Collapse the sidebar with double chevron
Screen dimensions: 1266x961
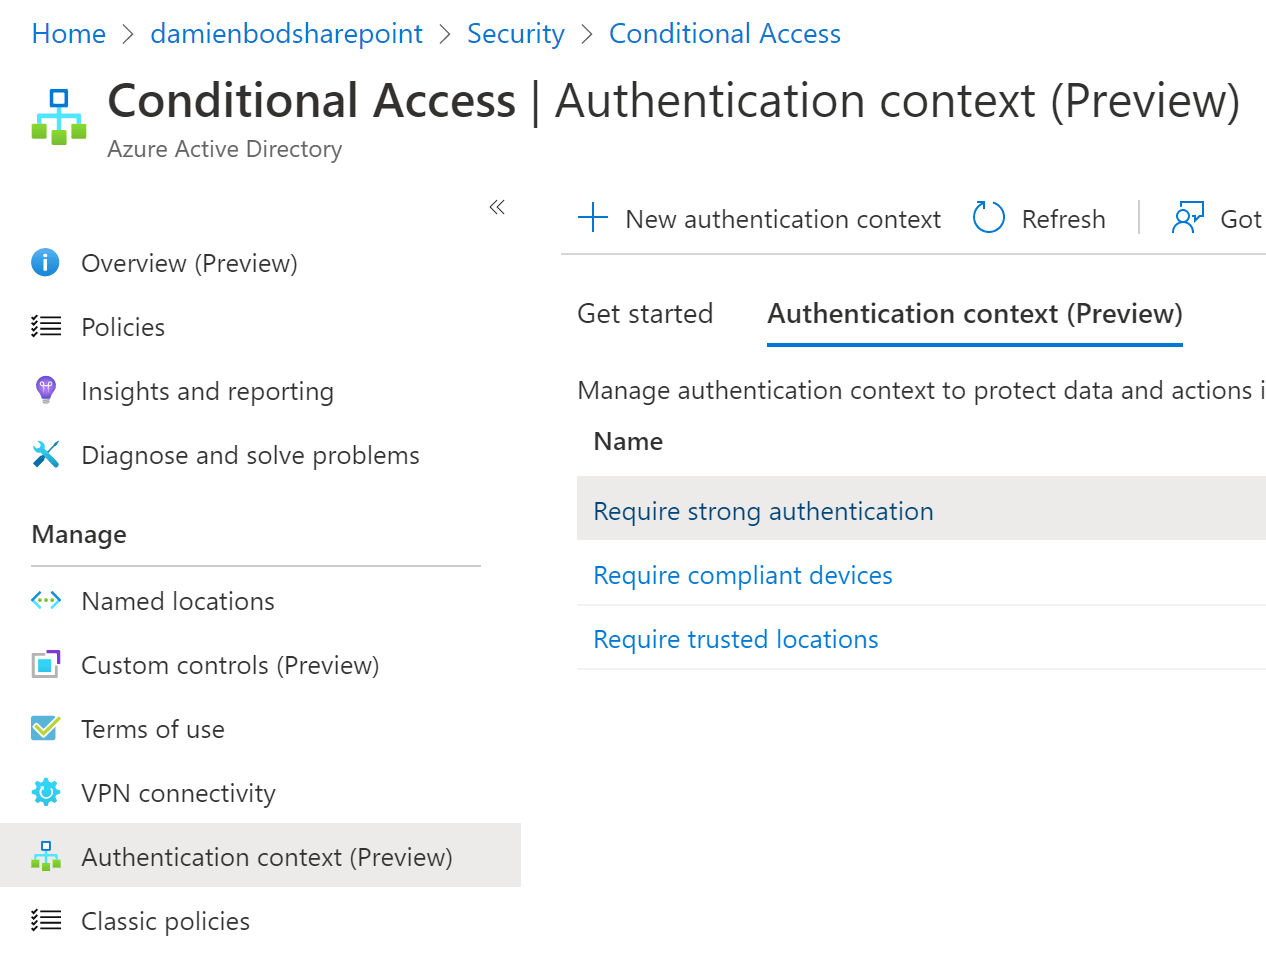tap(497, 207)
